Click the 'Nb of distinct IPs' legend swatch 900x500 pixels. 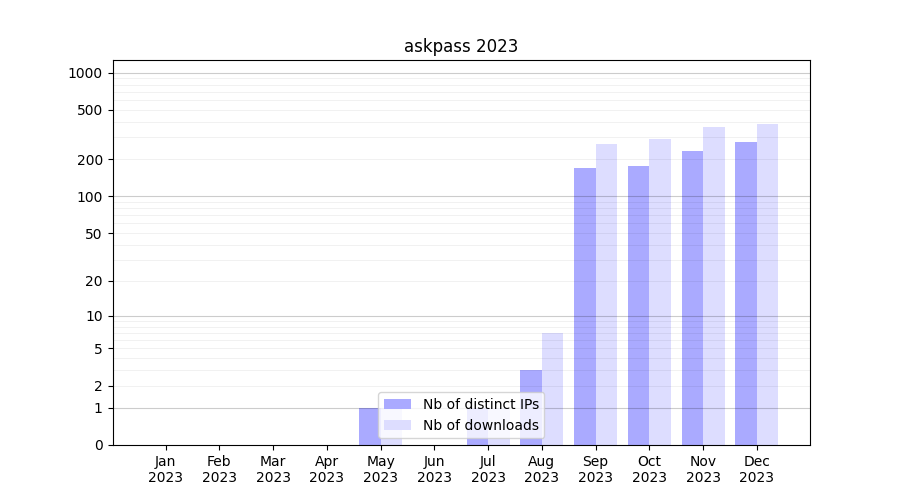pyautogui.click(x=397, y=404)
